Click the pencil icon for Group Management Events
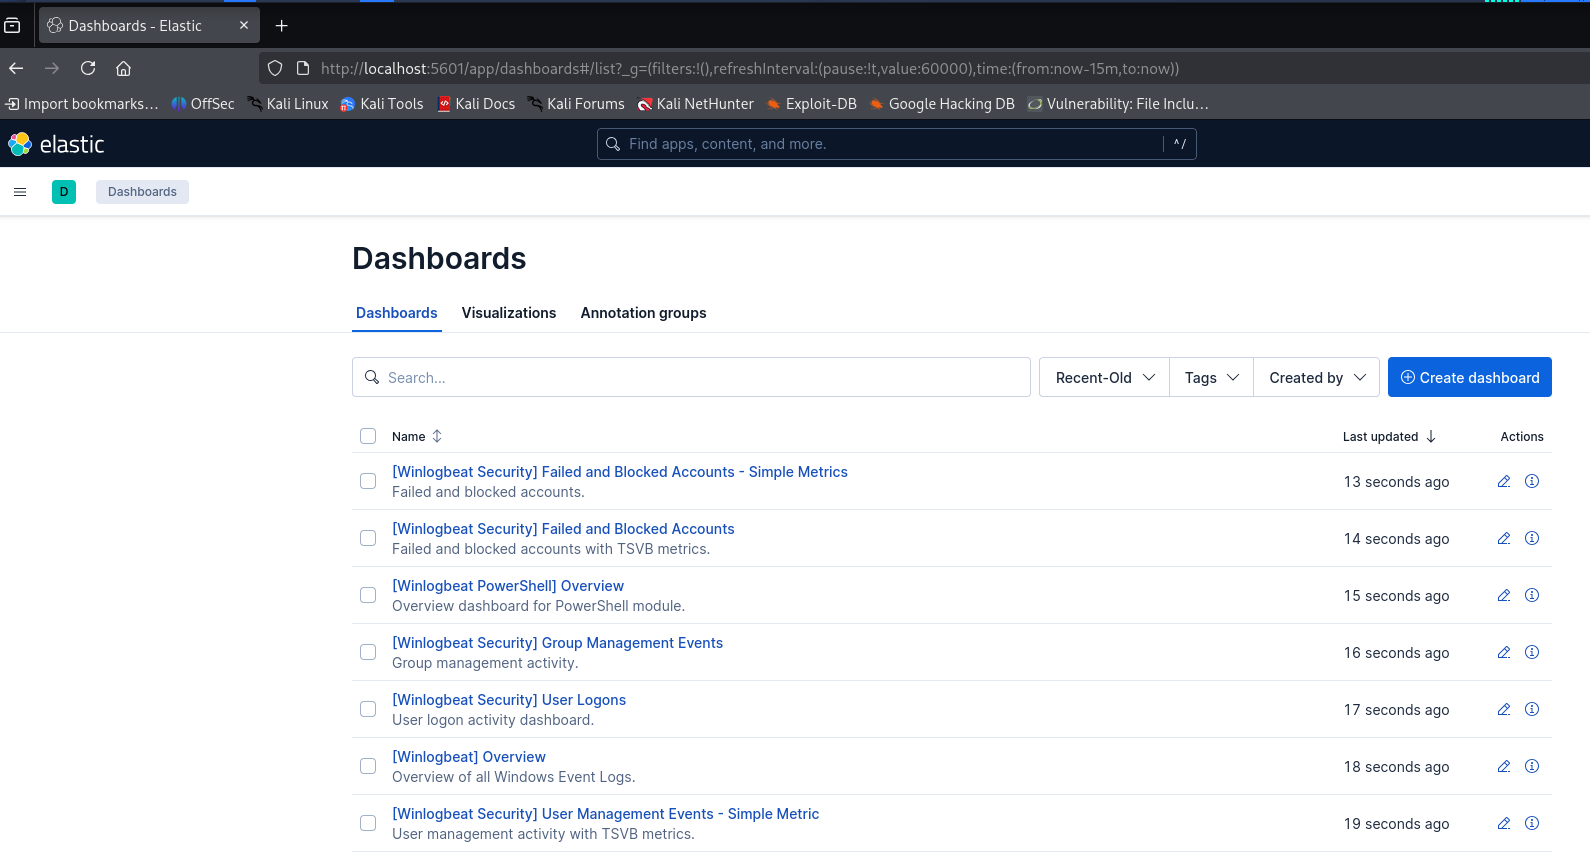The image size is (1590, 861). tap(1503, 652)
